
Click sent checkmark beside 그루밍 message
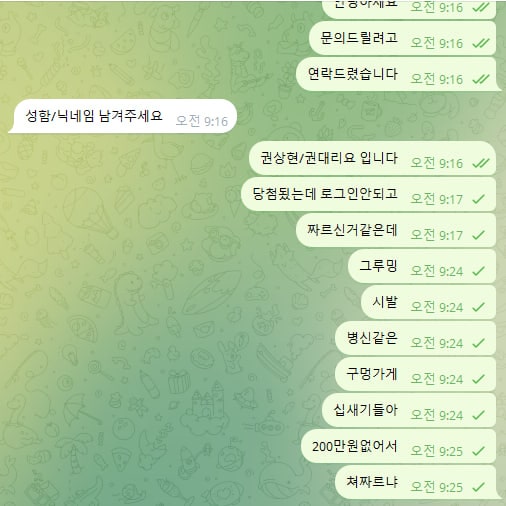point(479,271)
